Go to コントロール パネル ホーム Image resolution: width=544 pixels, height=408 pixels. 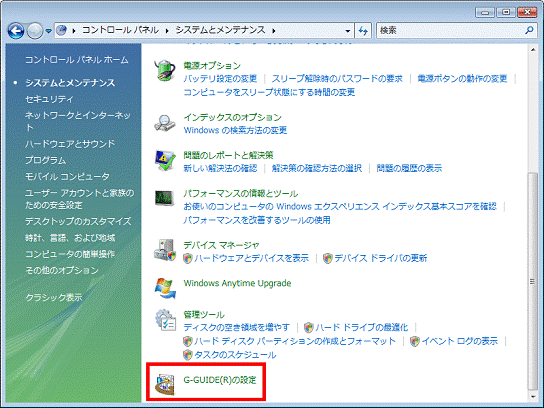[77, 60]
